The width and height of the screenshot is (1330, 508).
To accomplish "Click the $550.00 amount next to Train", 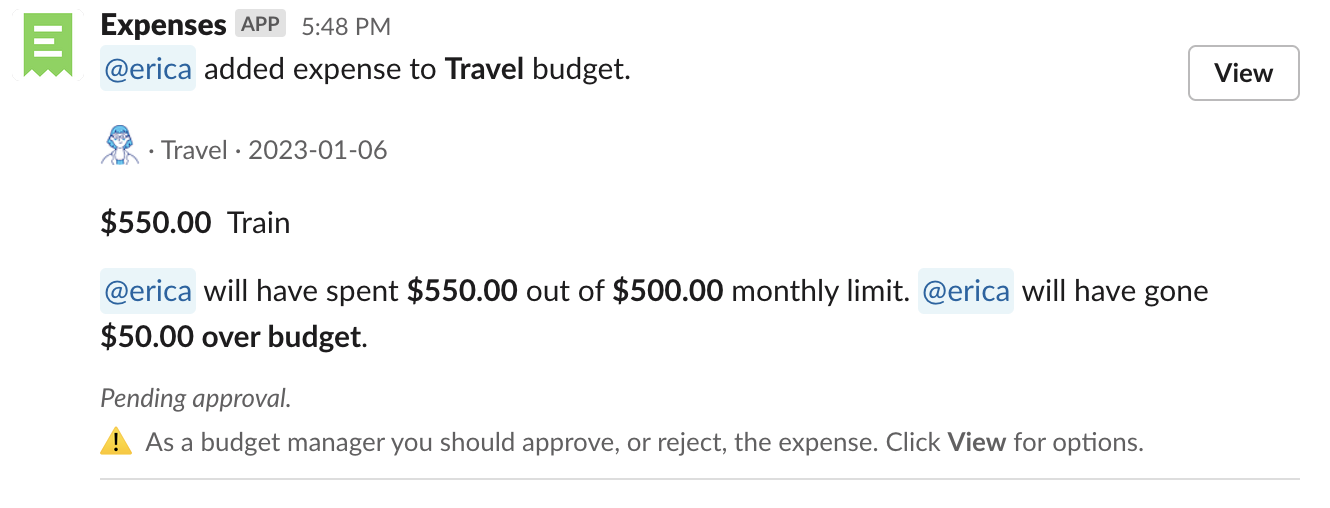I will point(156,222).
